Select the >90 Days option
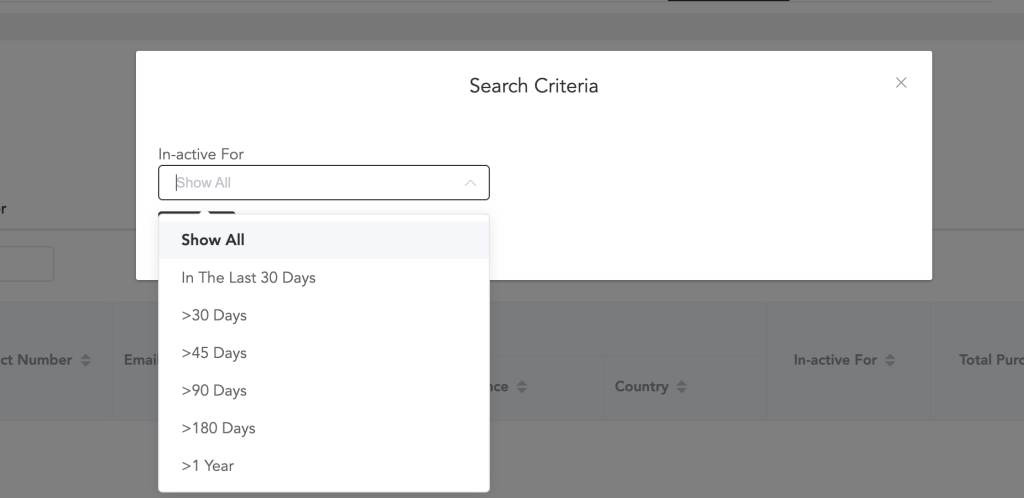Screen dimensions: 1024x498 pos(324,391)
